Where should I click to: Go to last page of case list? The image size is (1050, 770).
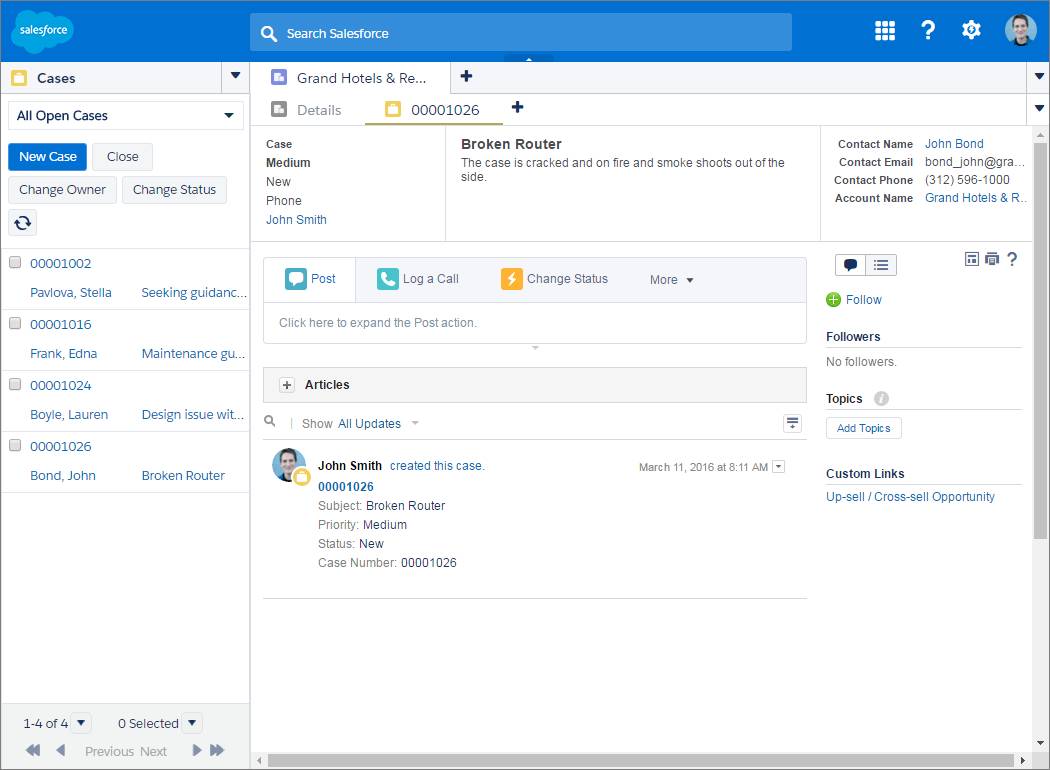(x=217, y=751)
